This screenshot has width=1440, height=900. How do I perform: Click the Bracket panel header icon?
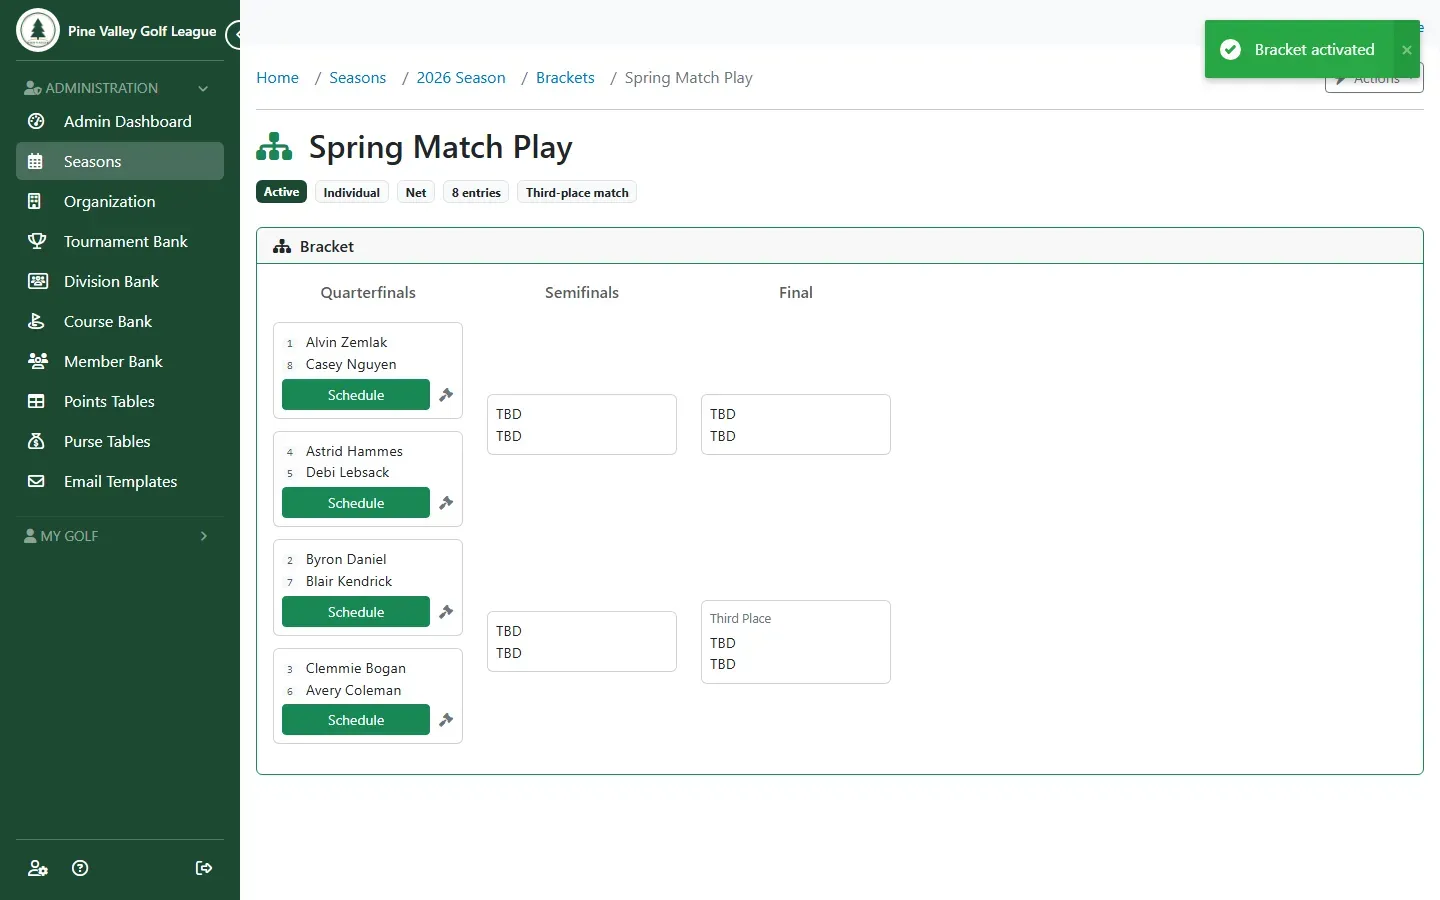pyautogui.click(x=282, y=247)
